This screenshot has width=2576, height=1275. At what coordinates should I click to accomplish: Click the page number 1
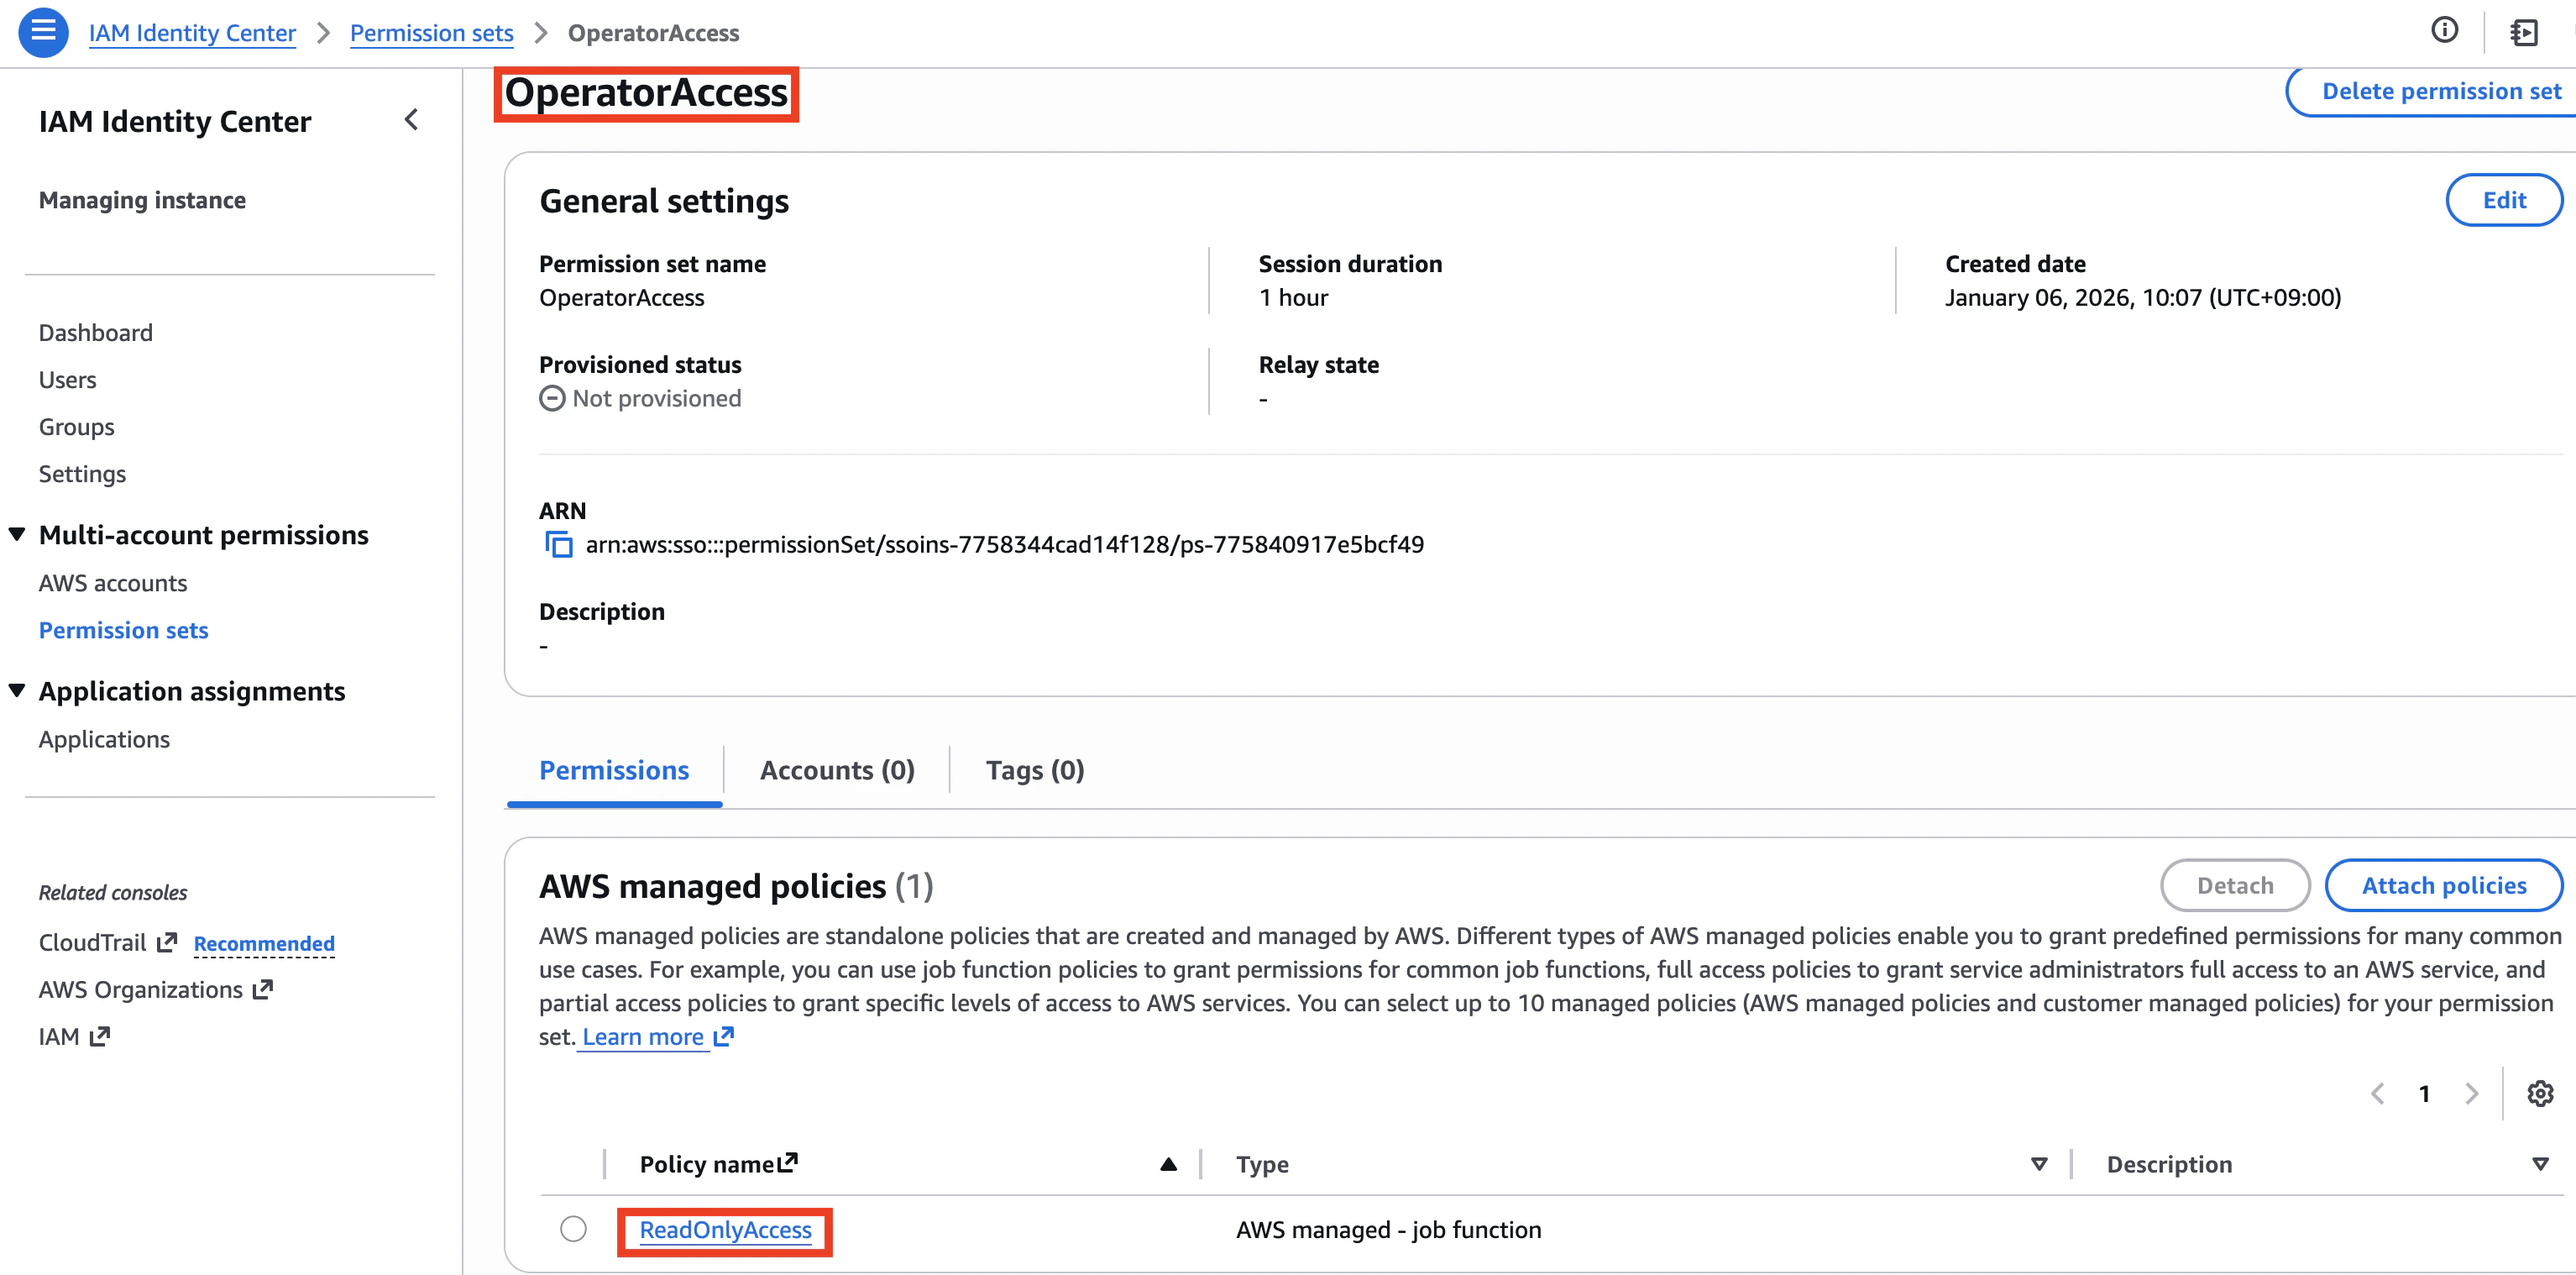[x=2424, y=1093]
